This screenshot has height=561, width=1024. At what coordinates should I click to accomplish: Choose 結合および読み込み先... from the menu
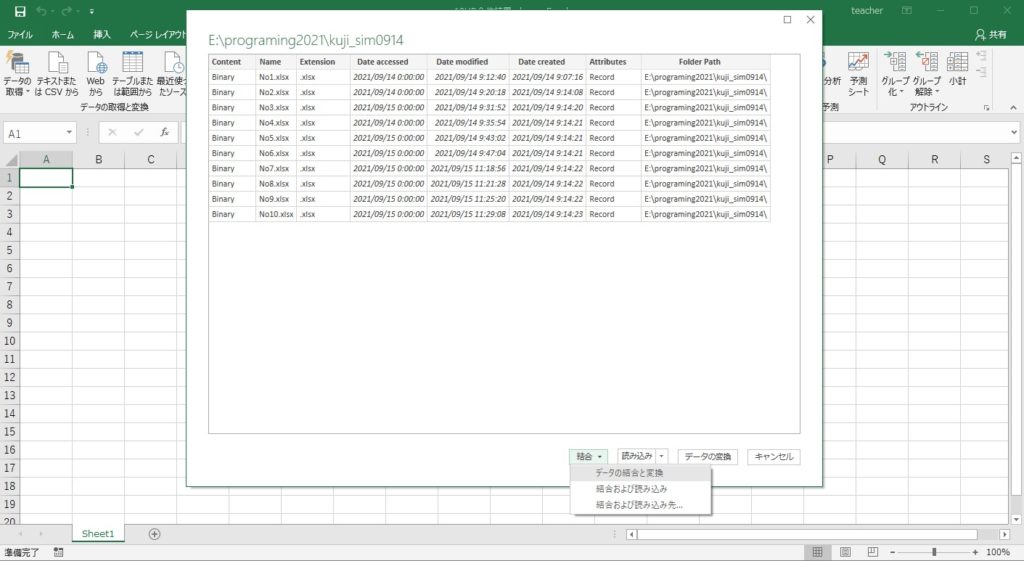(x=641, y=505)
